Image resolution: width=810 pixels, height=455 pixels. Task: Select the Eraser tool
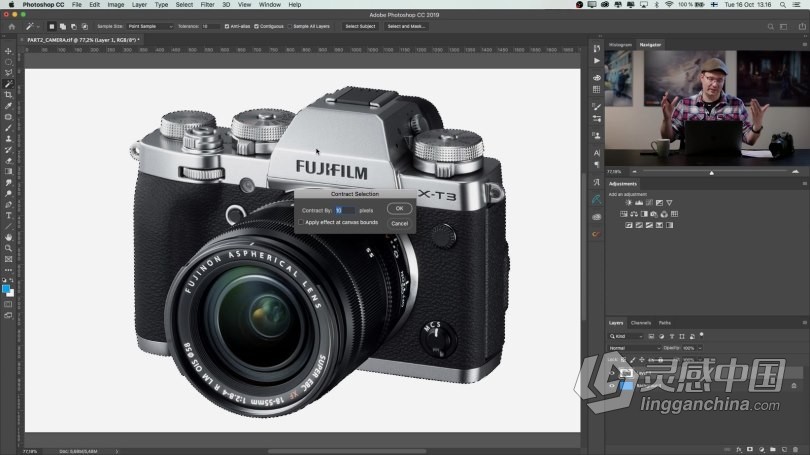point(8,161)
